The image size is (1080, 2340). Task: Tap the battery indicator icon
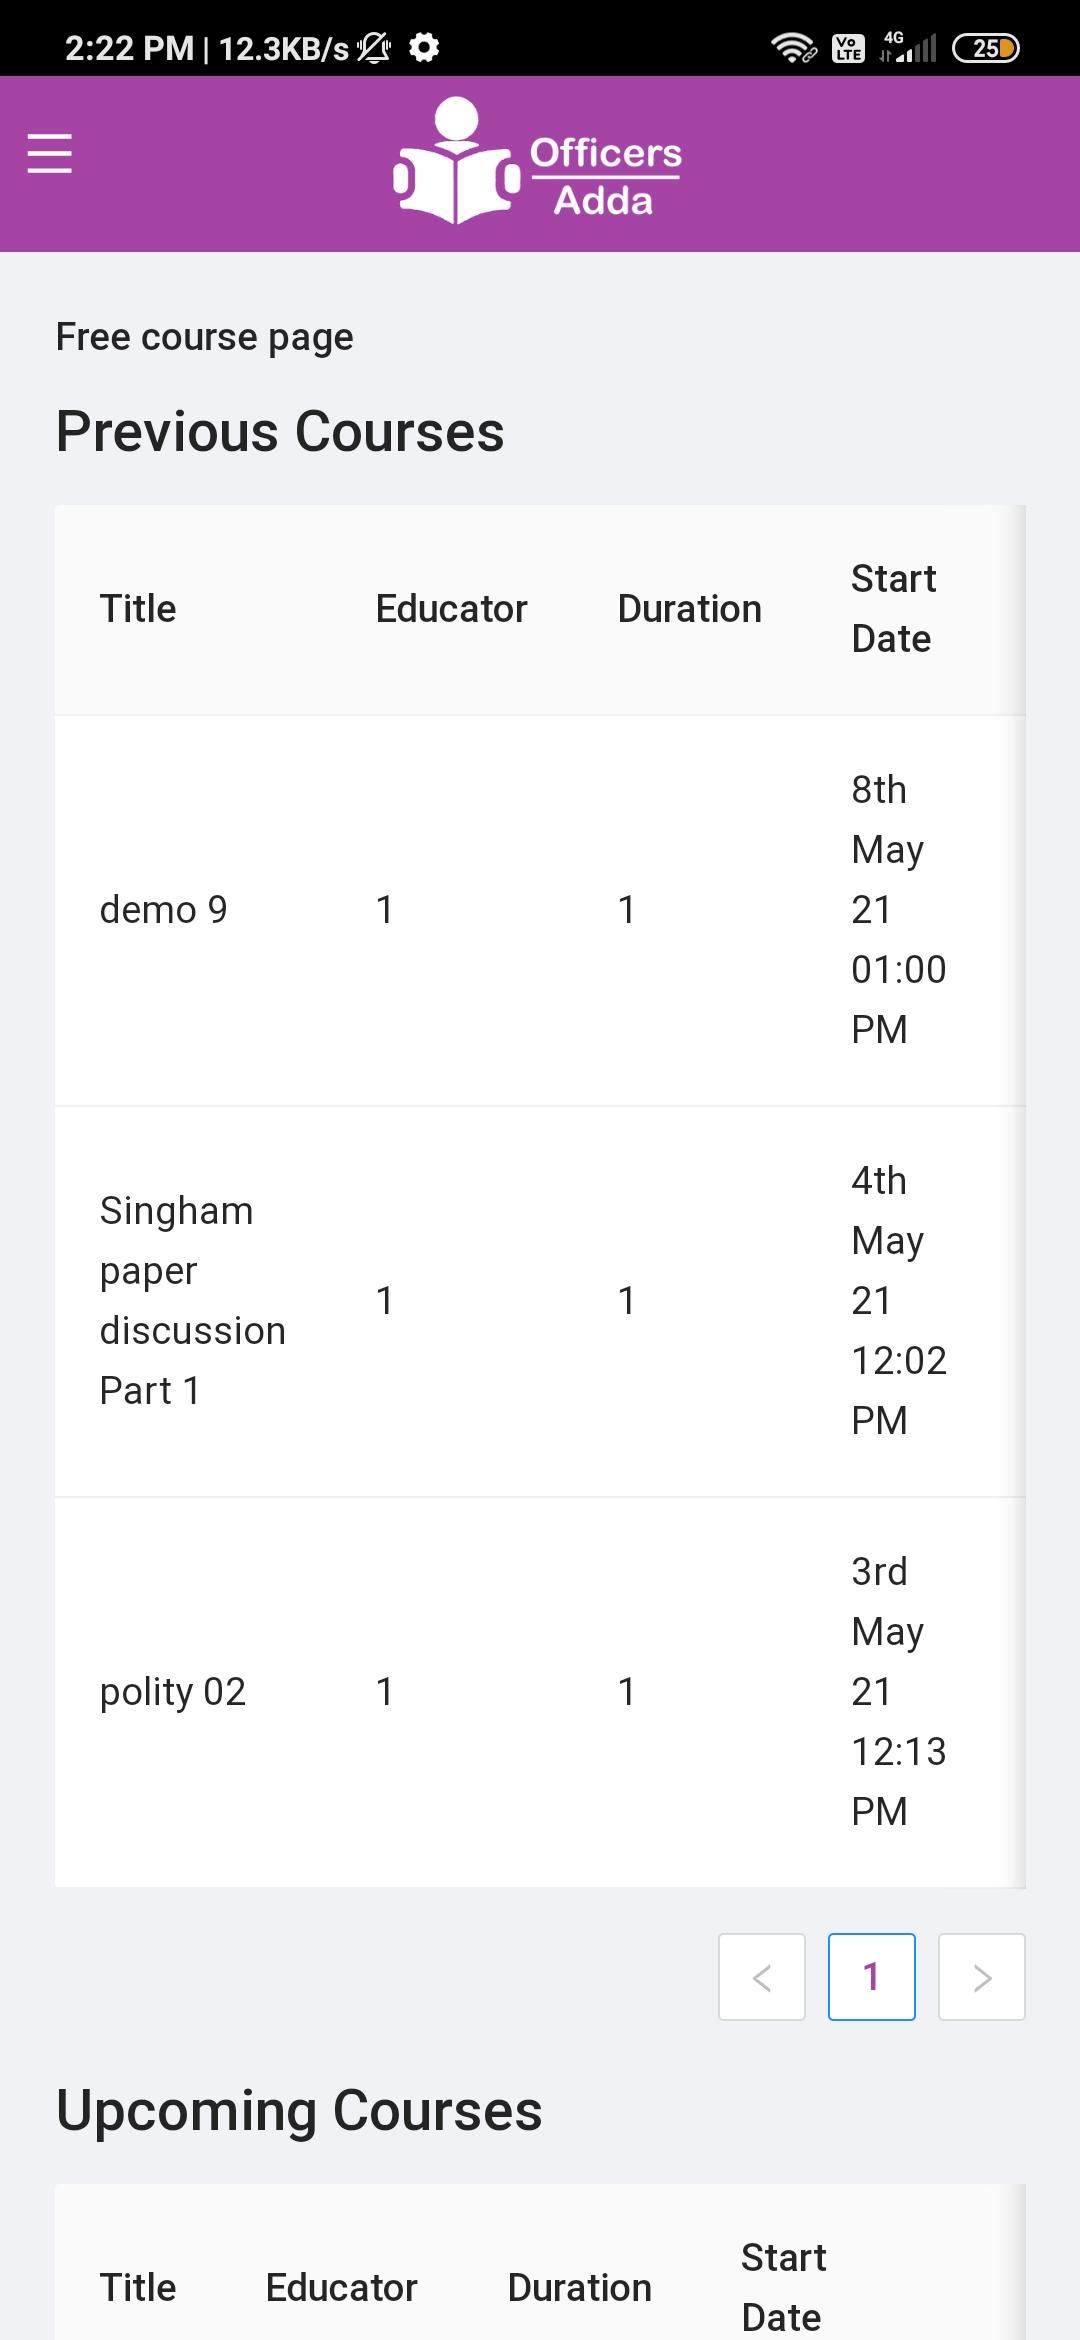(986, 48)
